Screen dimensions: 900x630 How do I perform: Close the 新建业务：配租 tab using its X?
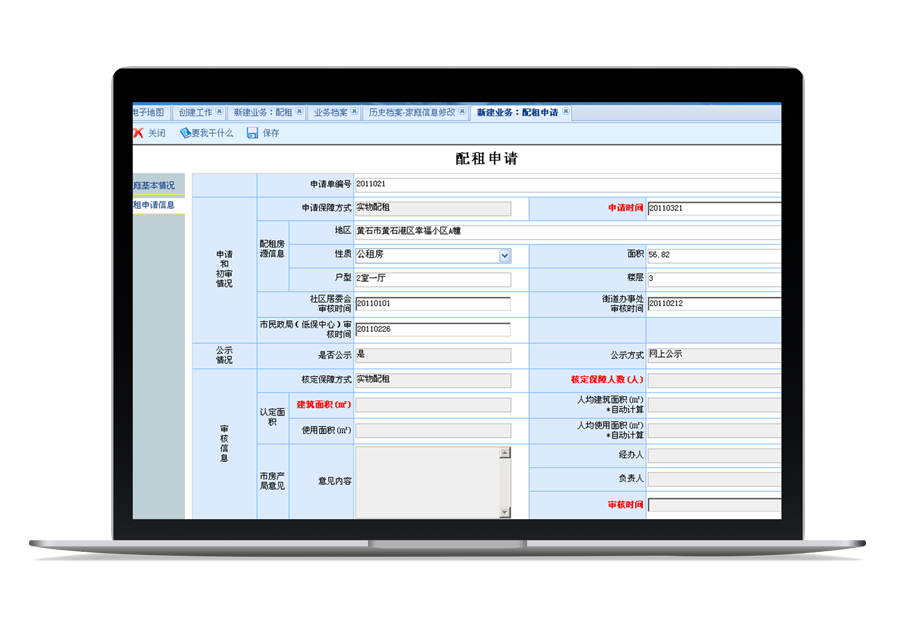299,112
